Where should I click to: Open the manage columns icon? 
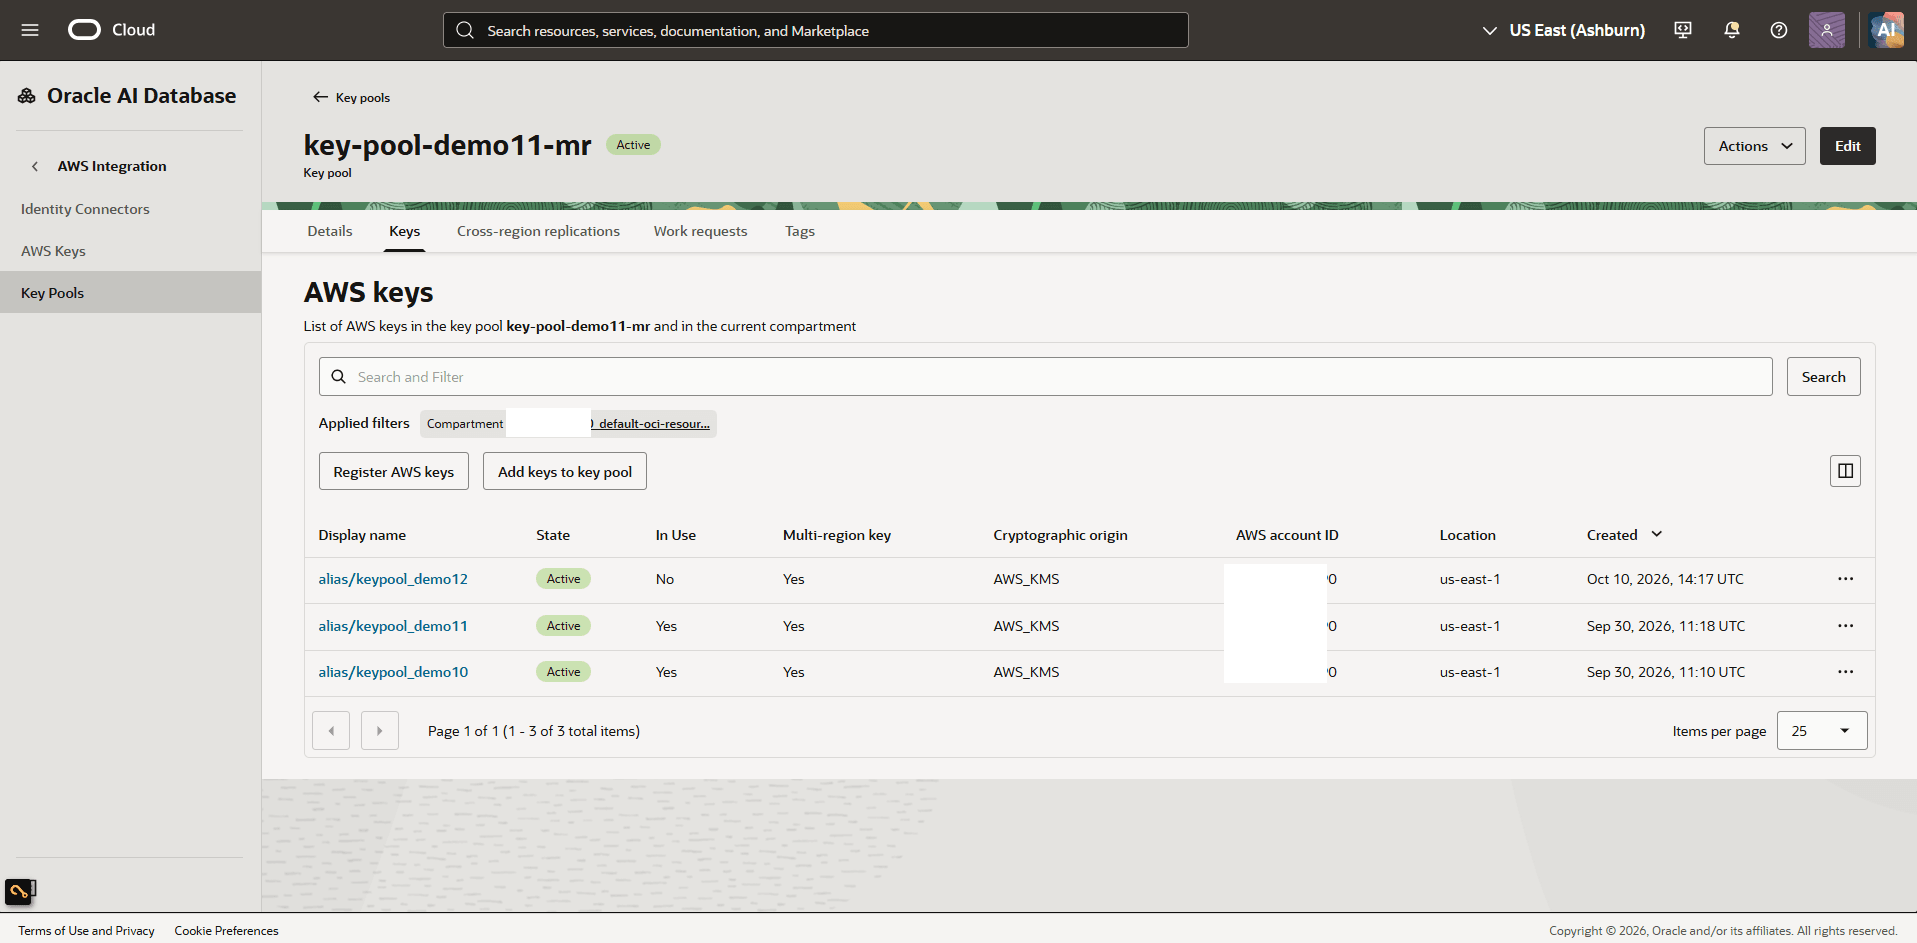click(1845, 471)
